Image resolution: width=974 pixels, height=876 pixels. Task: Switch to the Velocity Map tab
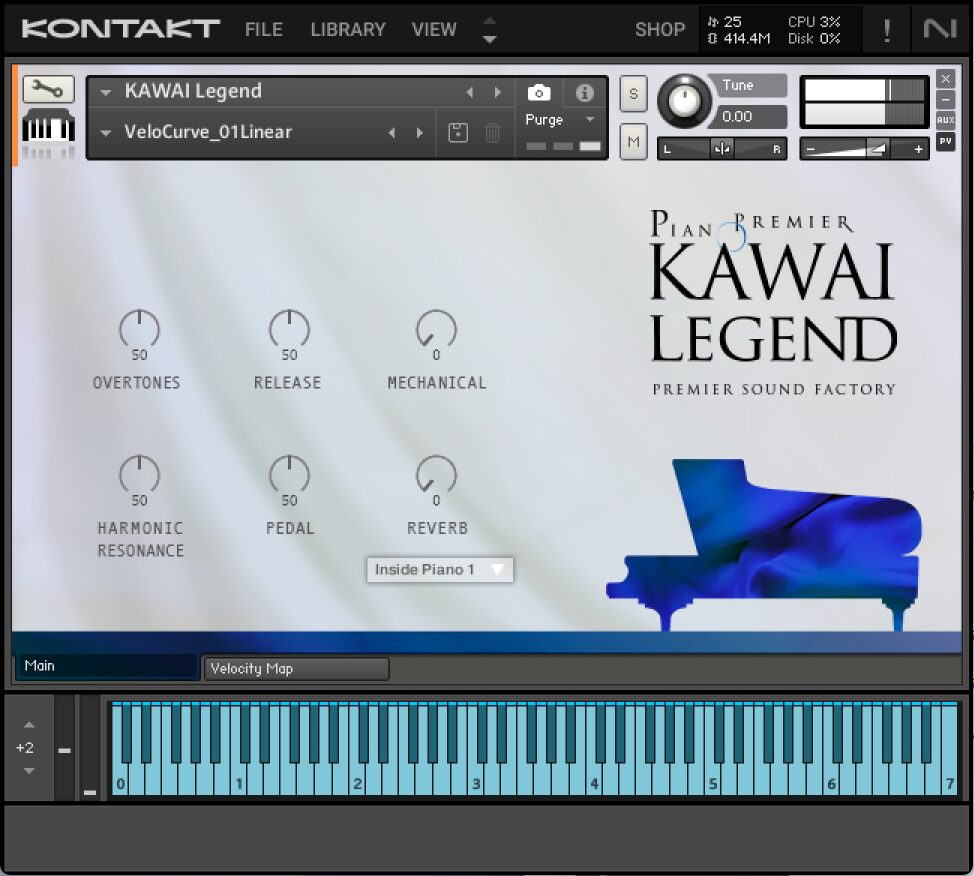[296, 668]
